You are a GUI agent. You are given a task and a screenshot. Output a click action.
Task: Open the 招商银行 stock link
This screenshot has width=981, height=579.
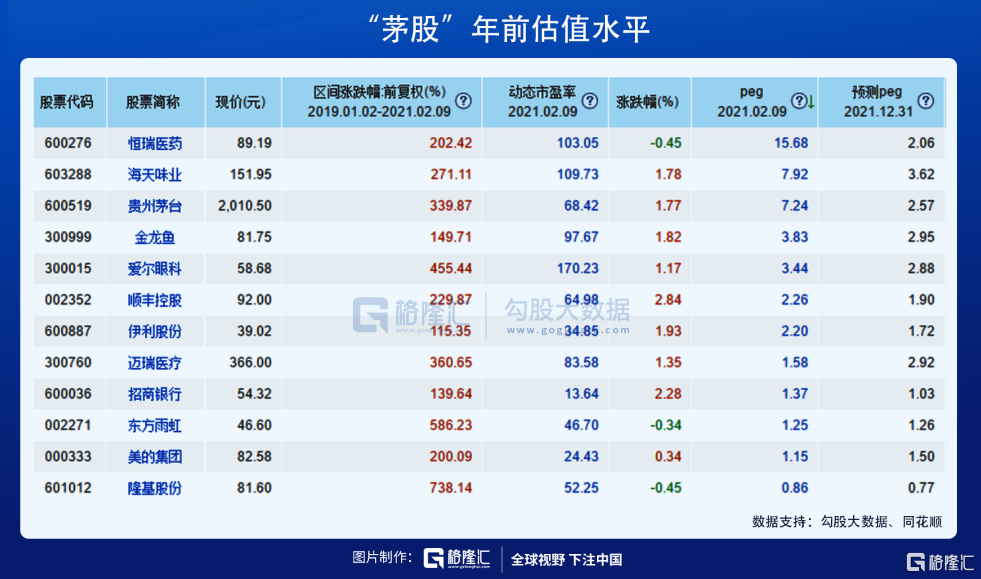[x=155, y=394]
